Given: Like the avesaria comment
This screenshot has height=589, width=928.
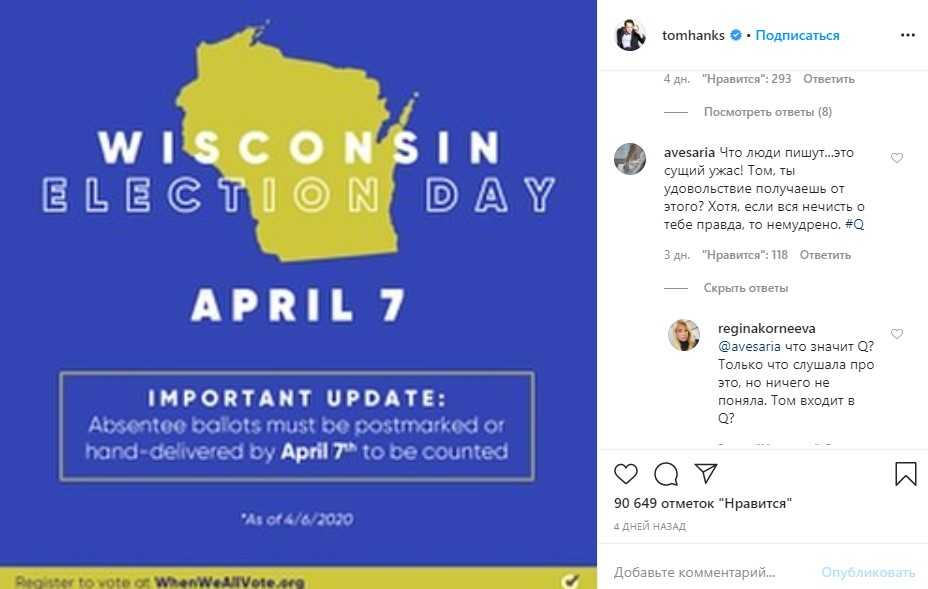Looking at the screenshot, I should (x=897, y=158).
